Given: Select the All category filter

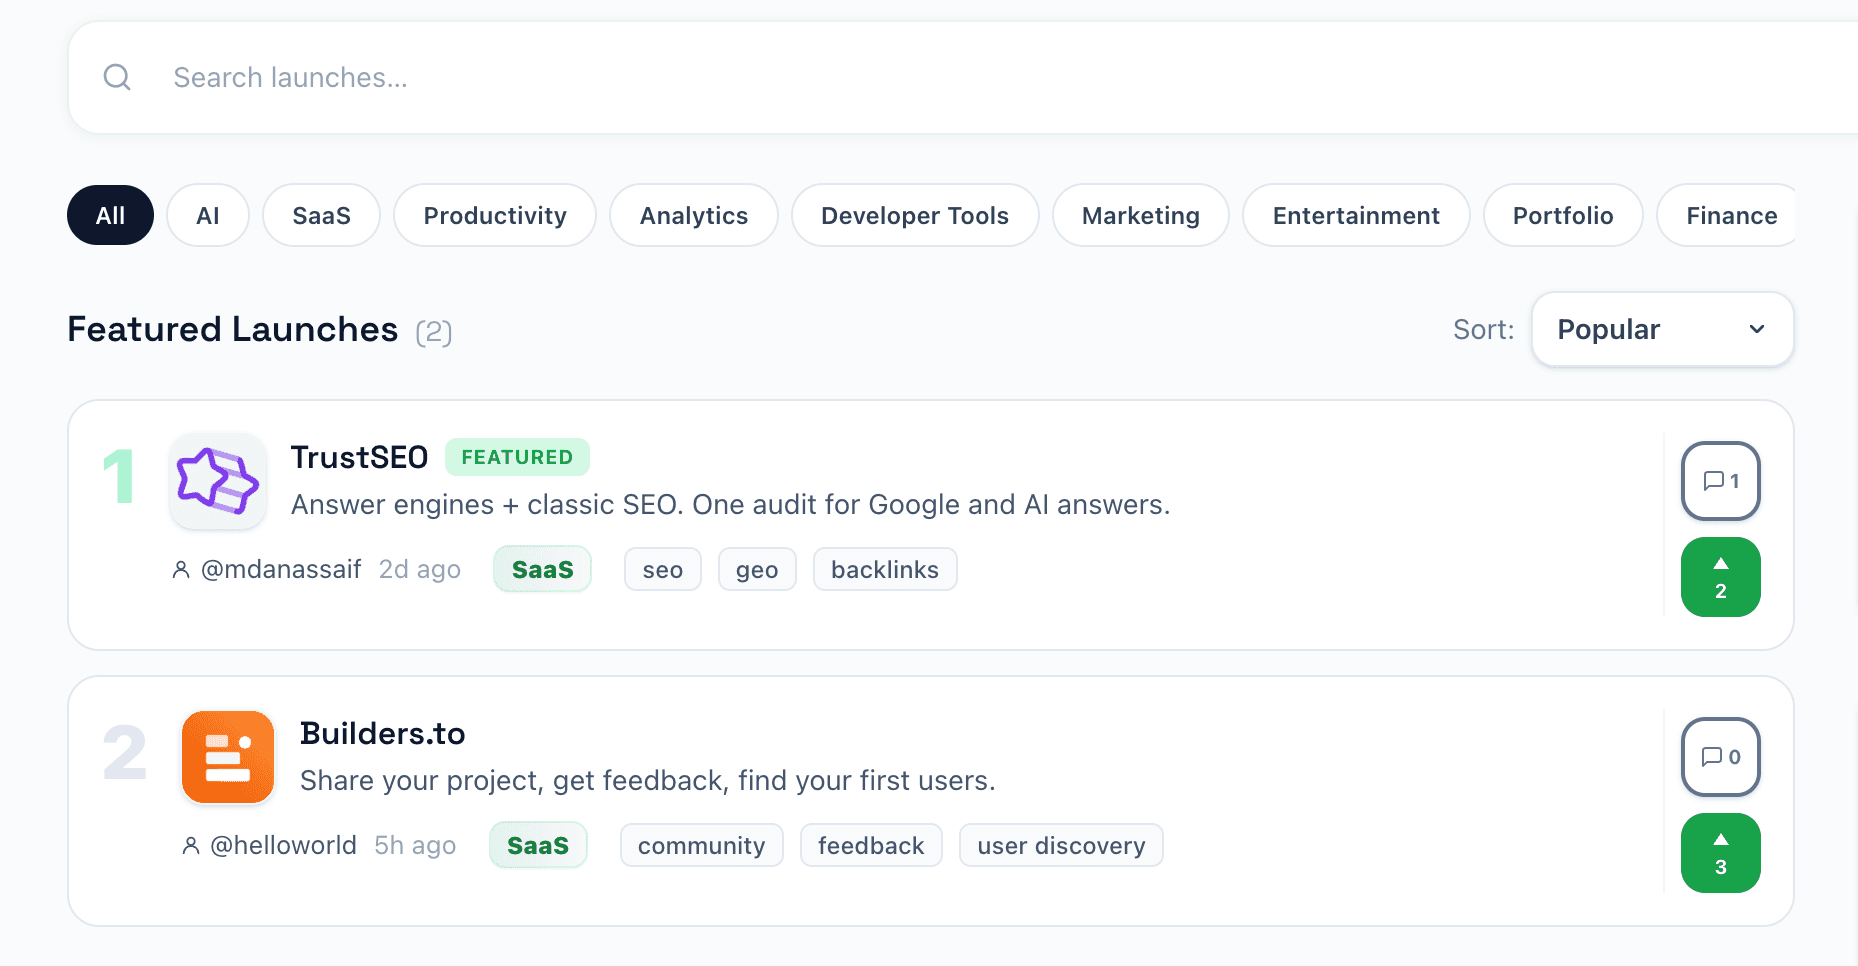Looking at the screenshot, I should 110,215.
